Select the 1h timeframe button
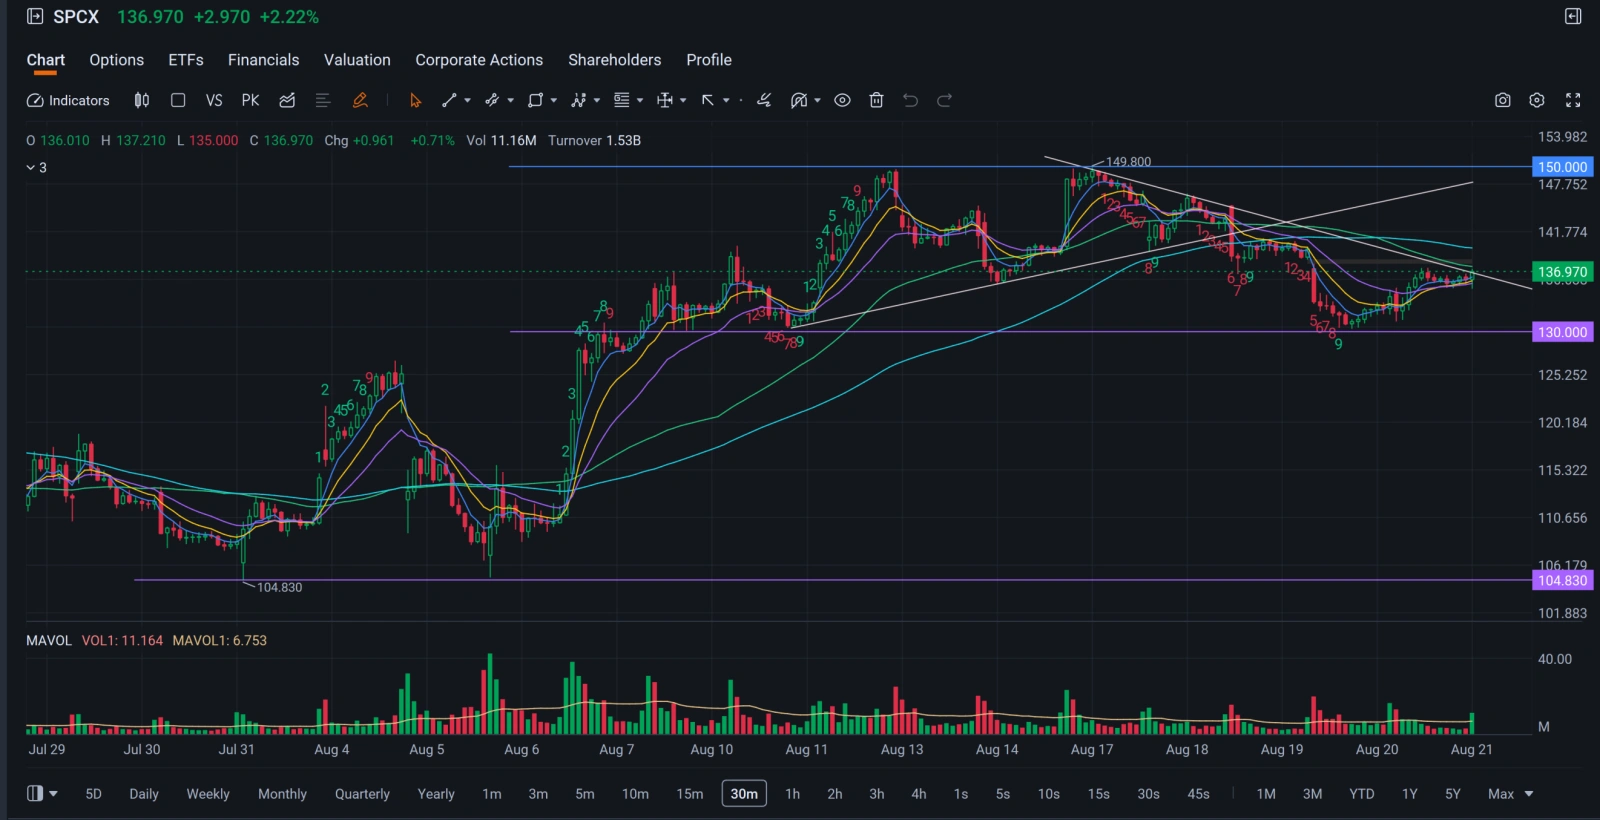Viewport: 1600px width, 820px height. coord(792,794)
